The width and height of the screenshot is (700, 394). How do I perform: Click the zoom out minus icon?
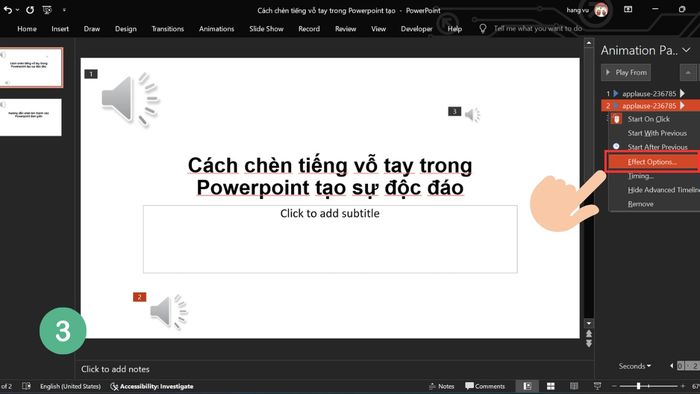pos(614,386)
